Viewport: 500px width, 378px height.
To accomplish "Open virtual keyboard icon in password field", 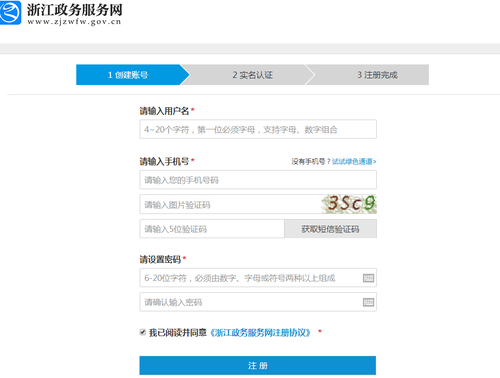I will click(x=368, y=278).
